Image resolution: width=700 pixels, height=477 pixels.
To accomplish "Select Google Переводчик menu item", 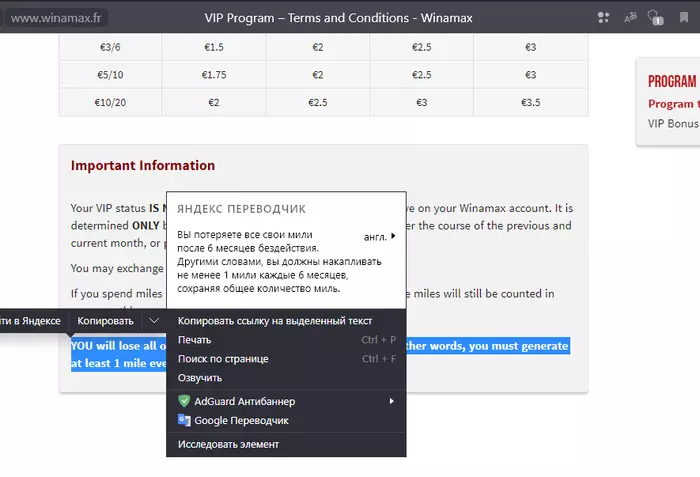I will click(x=286, y=420).
